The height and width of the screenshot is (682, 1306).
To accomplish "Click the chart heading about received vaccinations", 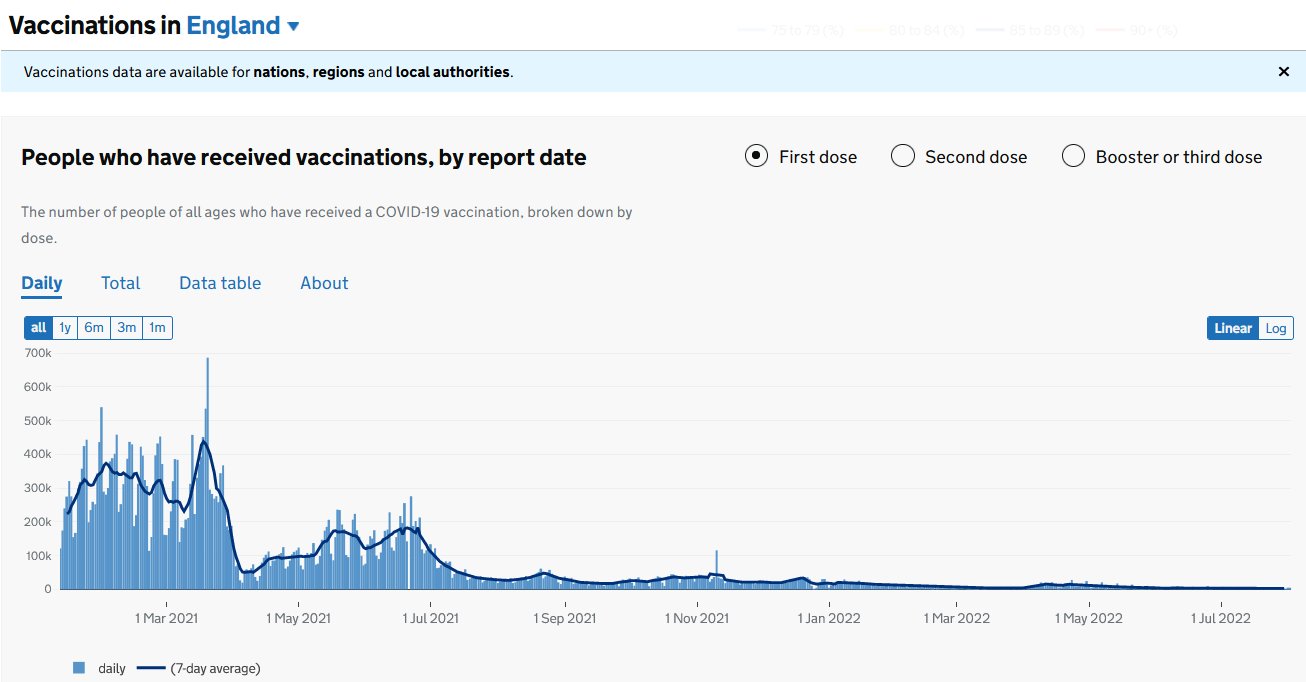I will [x=304, y=157].
